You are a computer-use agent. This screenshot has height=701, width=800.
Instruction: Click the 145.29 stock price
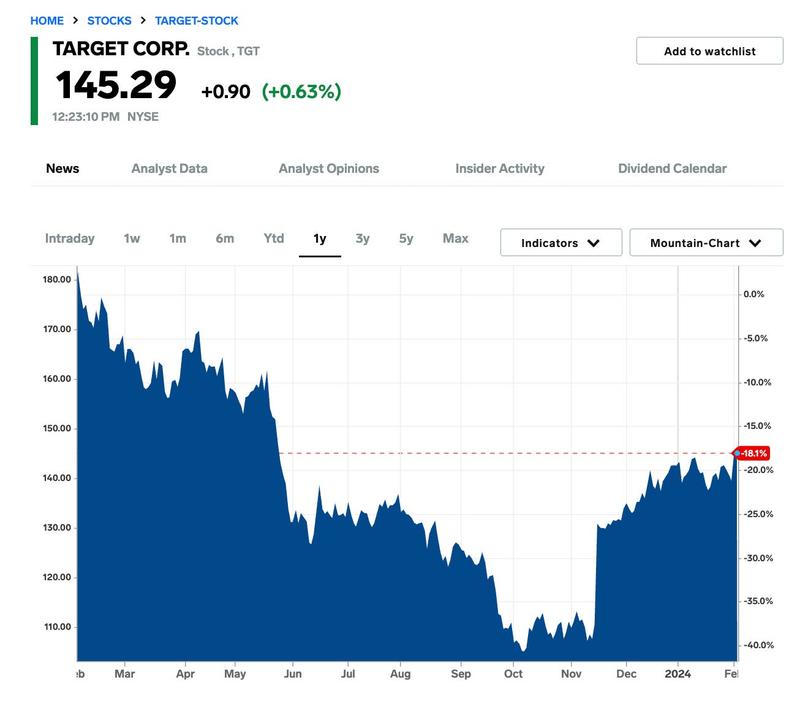click(116, 85)
